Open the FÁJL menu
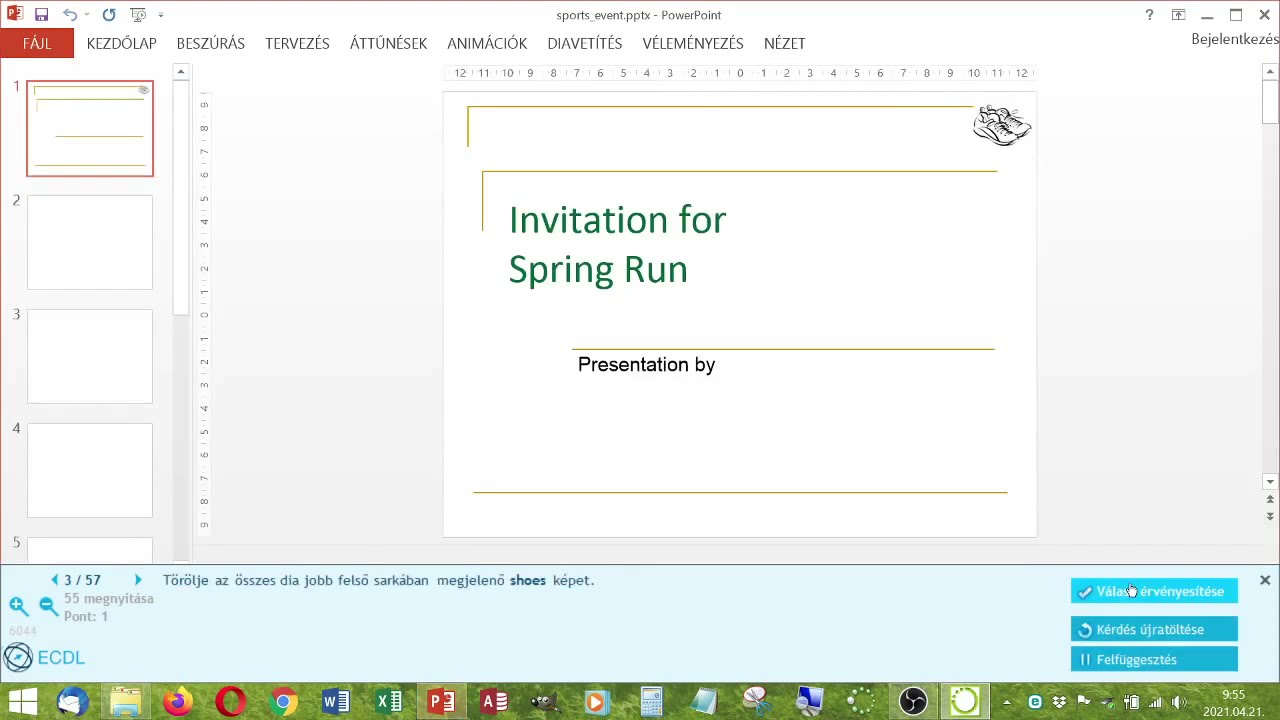The height and width of the screenshot is (720, 1280). [37, 43]
